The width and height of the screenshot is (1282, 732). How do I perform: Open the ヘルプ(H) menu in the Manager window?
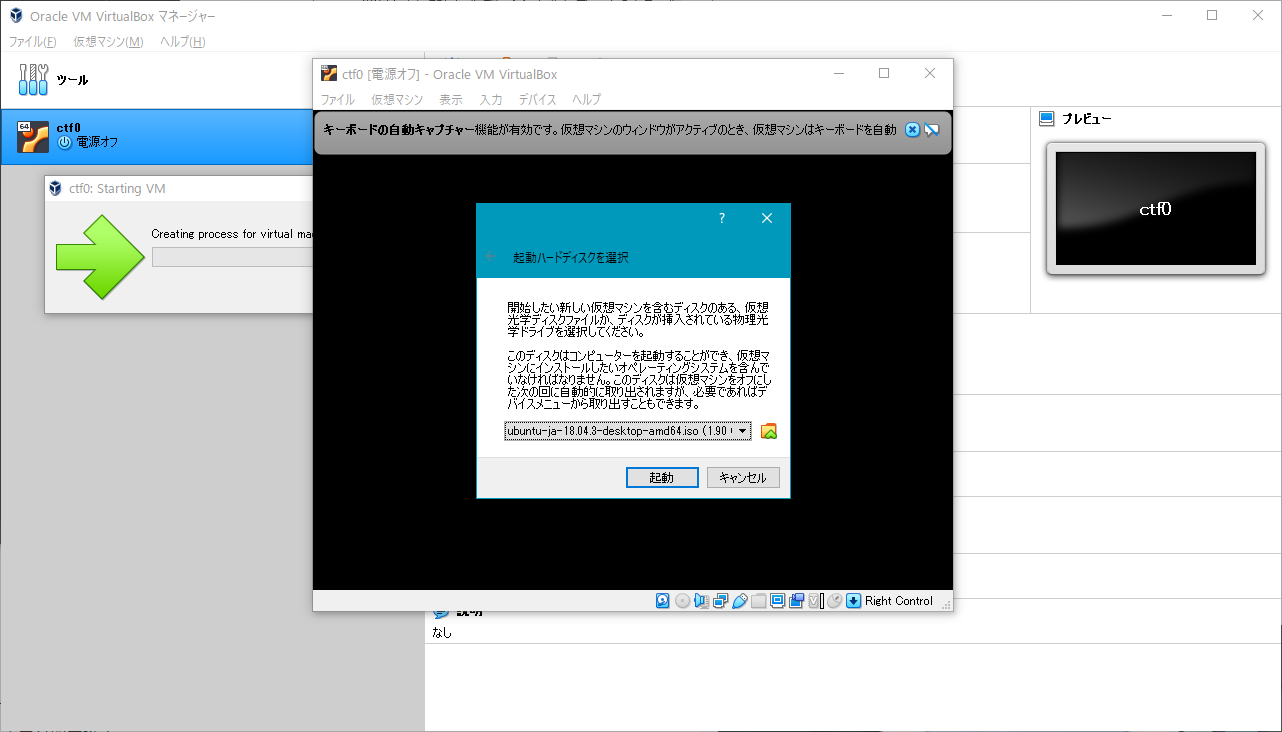pos(183,42)
